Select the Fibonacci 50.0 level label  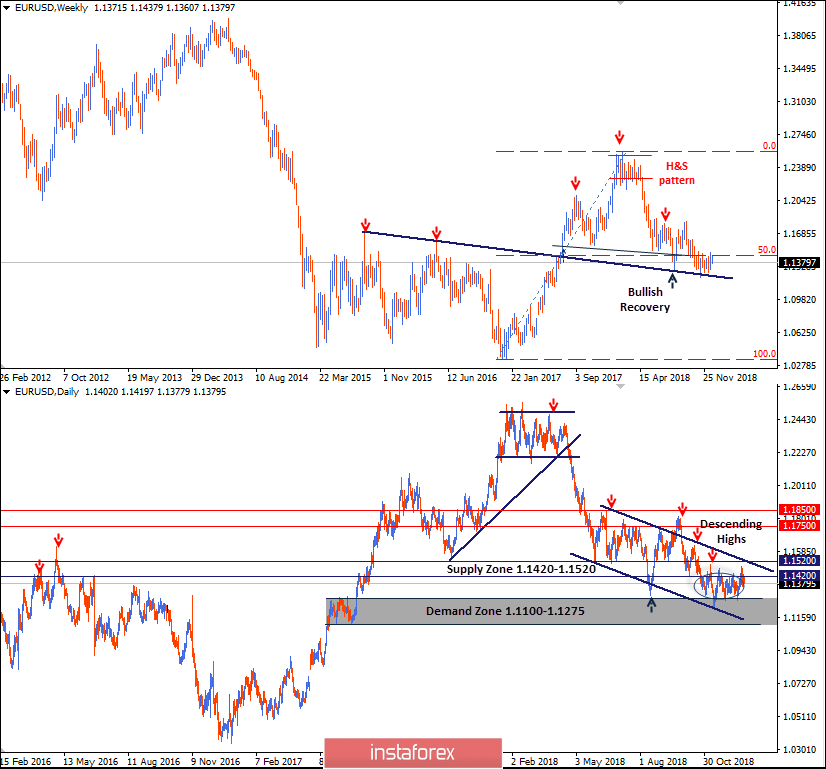(x=766, y=250)
